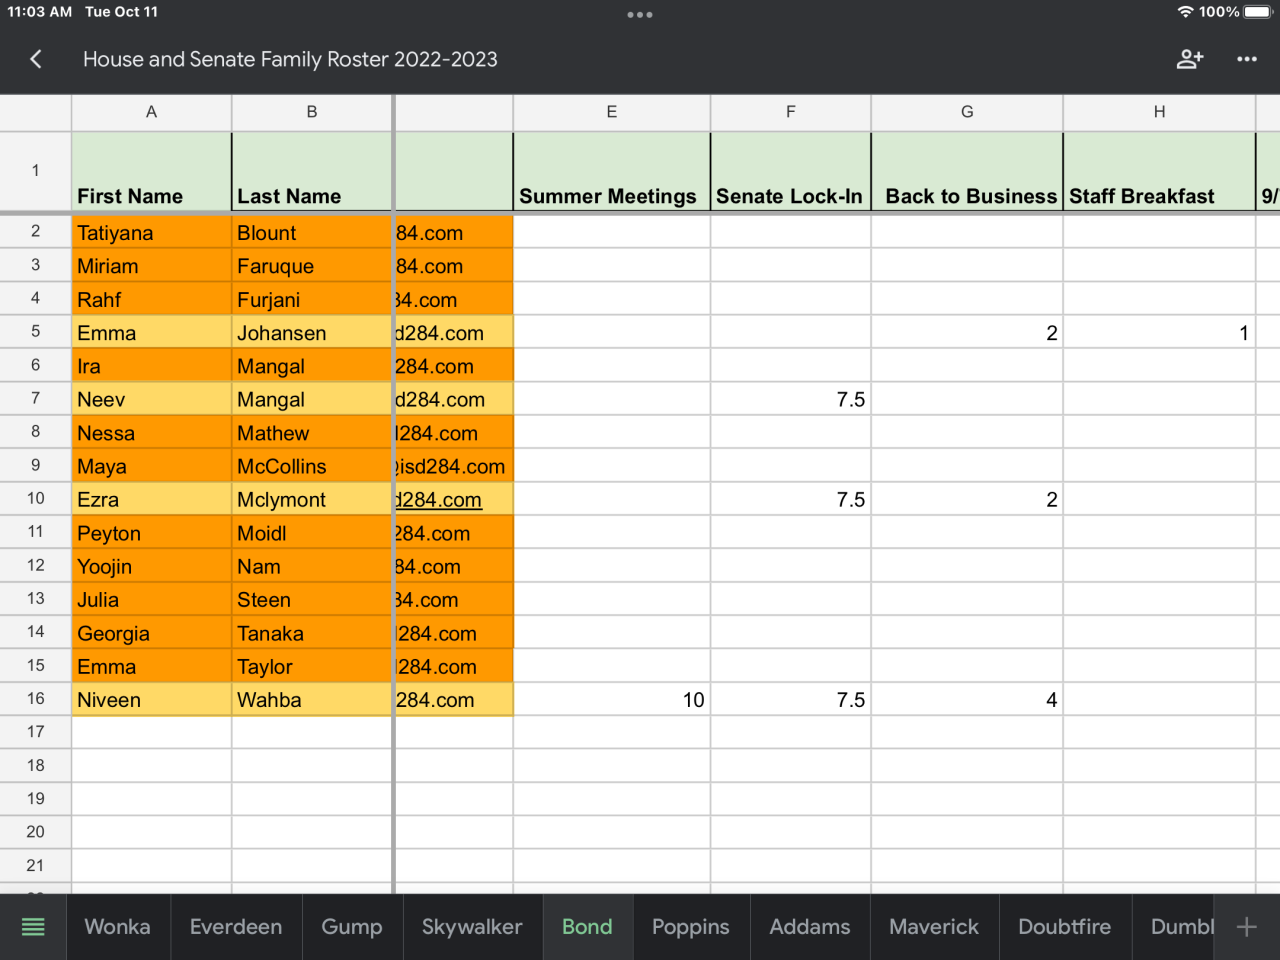
Task: Select the Nam last name cell
Action: pos(312,566)
